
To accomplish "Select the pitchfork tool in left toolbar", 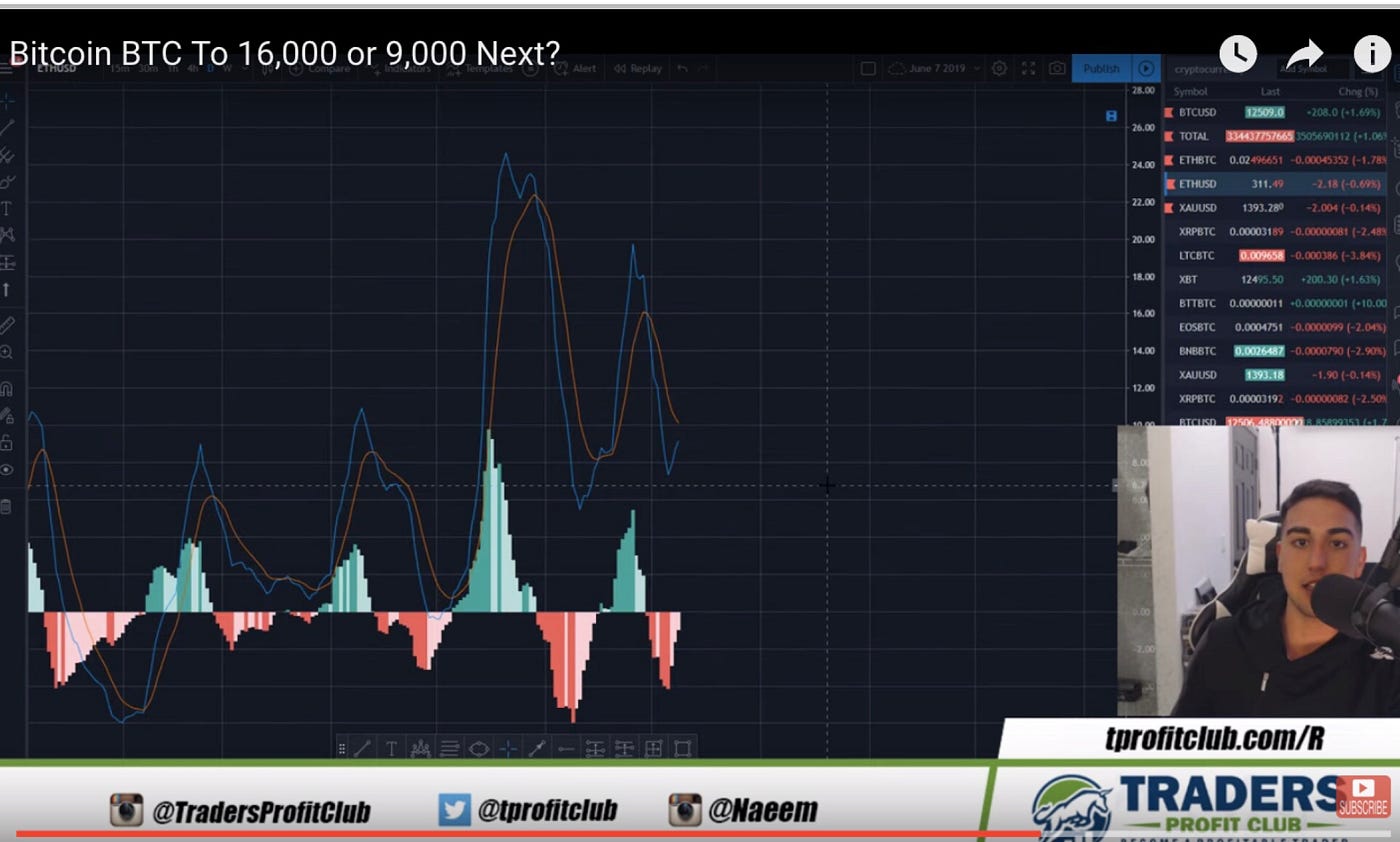I will 7,155.
